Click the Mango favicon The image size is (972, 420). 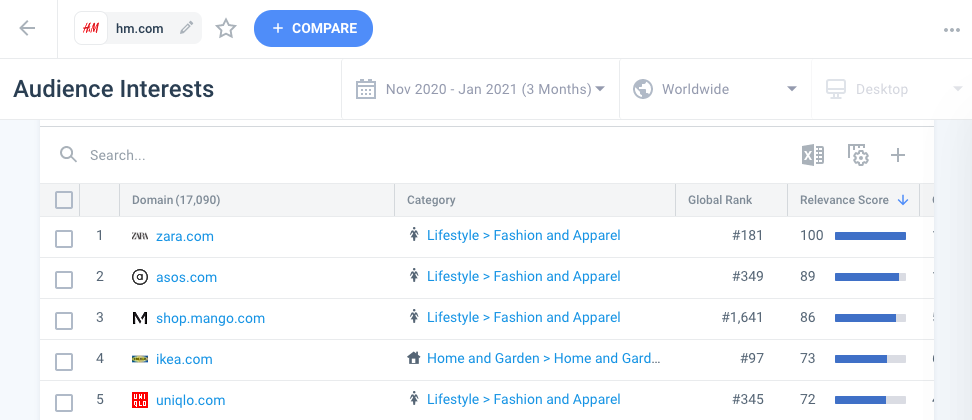pos(140,318)
